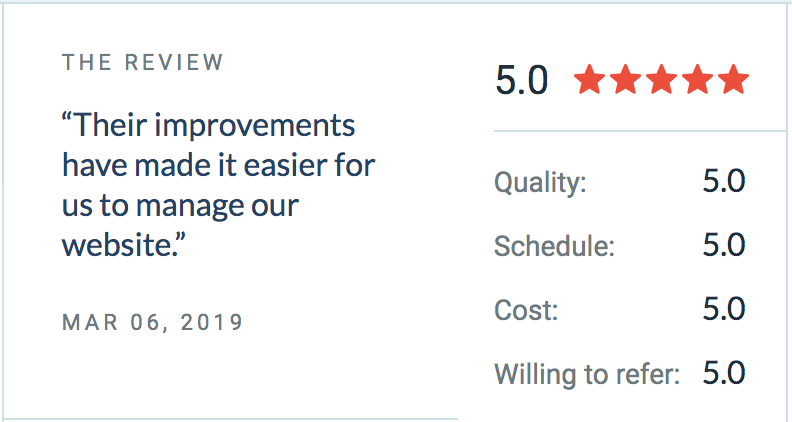Screen dimensions: 792x422
Task: Click the divider line under star rating
Action: pos(640,131)
